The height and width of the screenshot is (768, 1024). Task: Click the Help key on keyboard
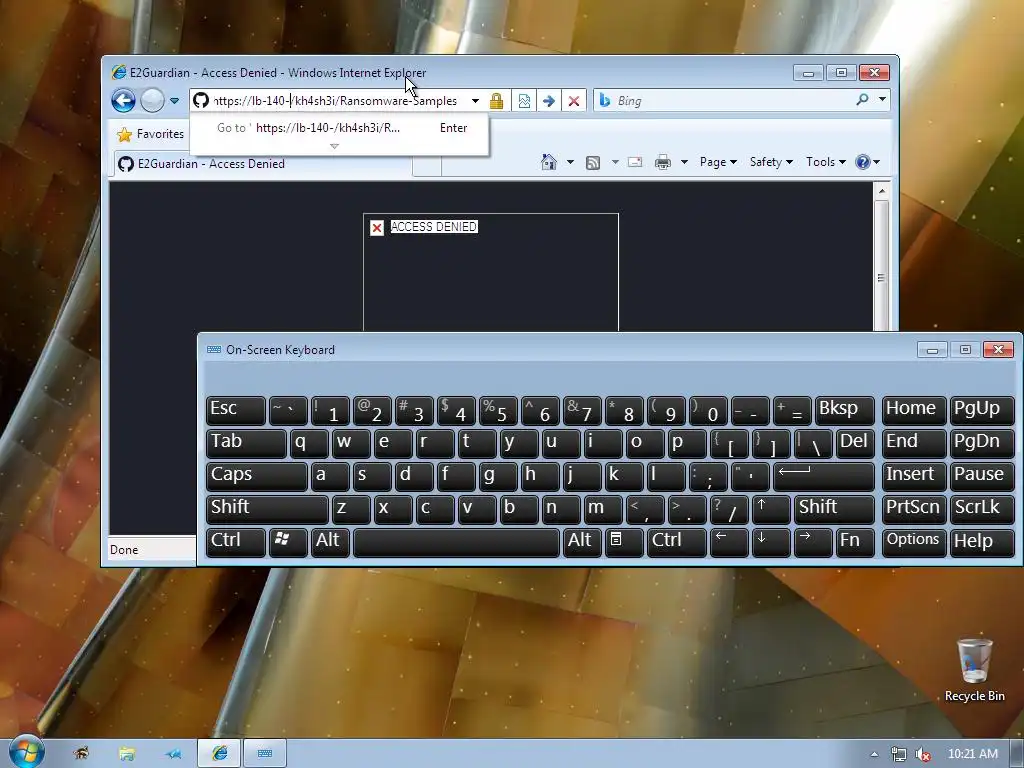point(982,543)
